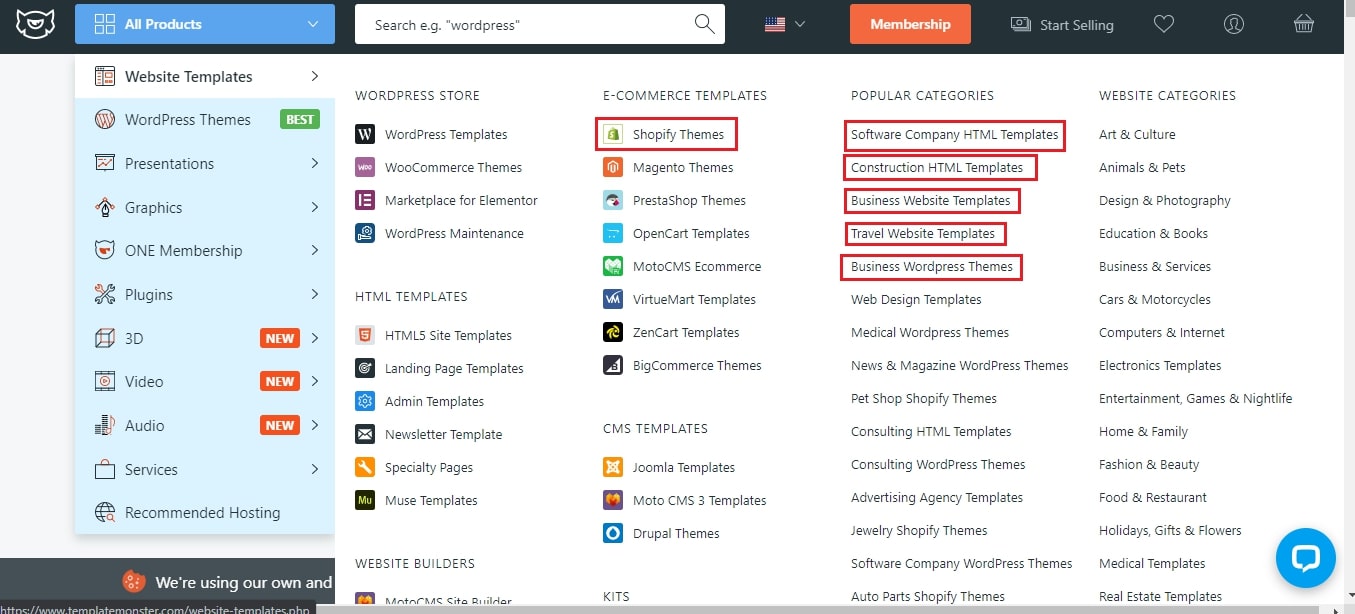Open Cars & Motorcycles category link

pyautogui.click(x=1155, y=299)
